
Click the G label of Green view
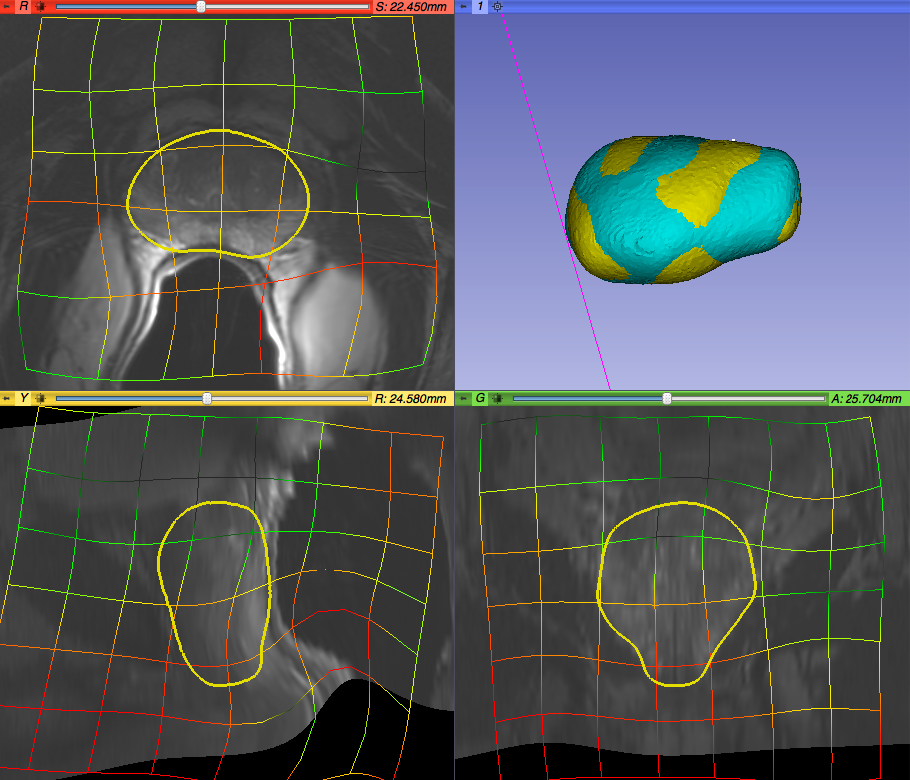(x=480, y=398)
